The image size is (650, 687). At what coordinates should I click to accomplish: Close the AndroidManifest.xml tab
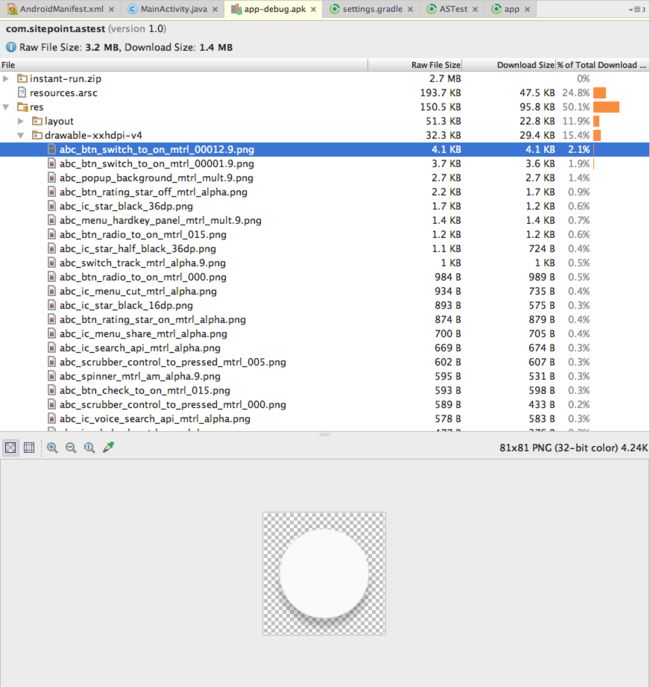112,9
